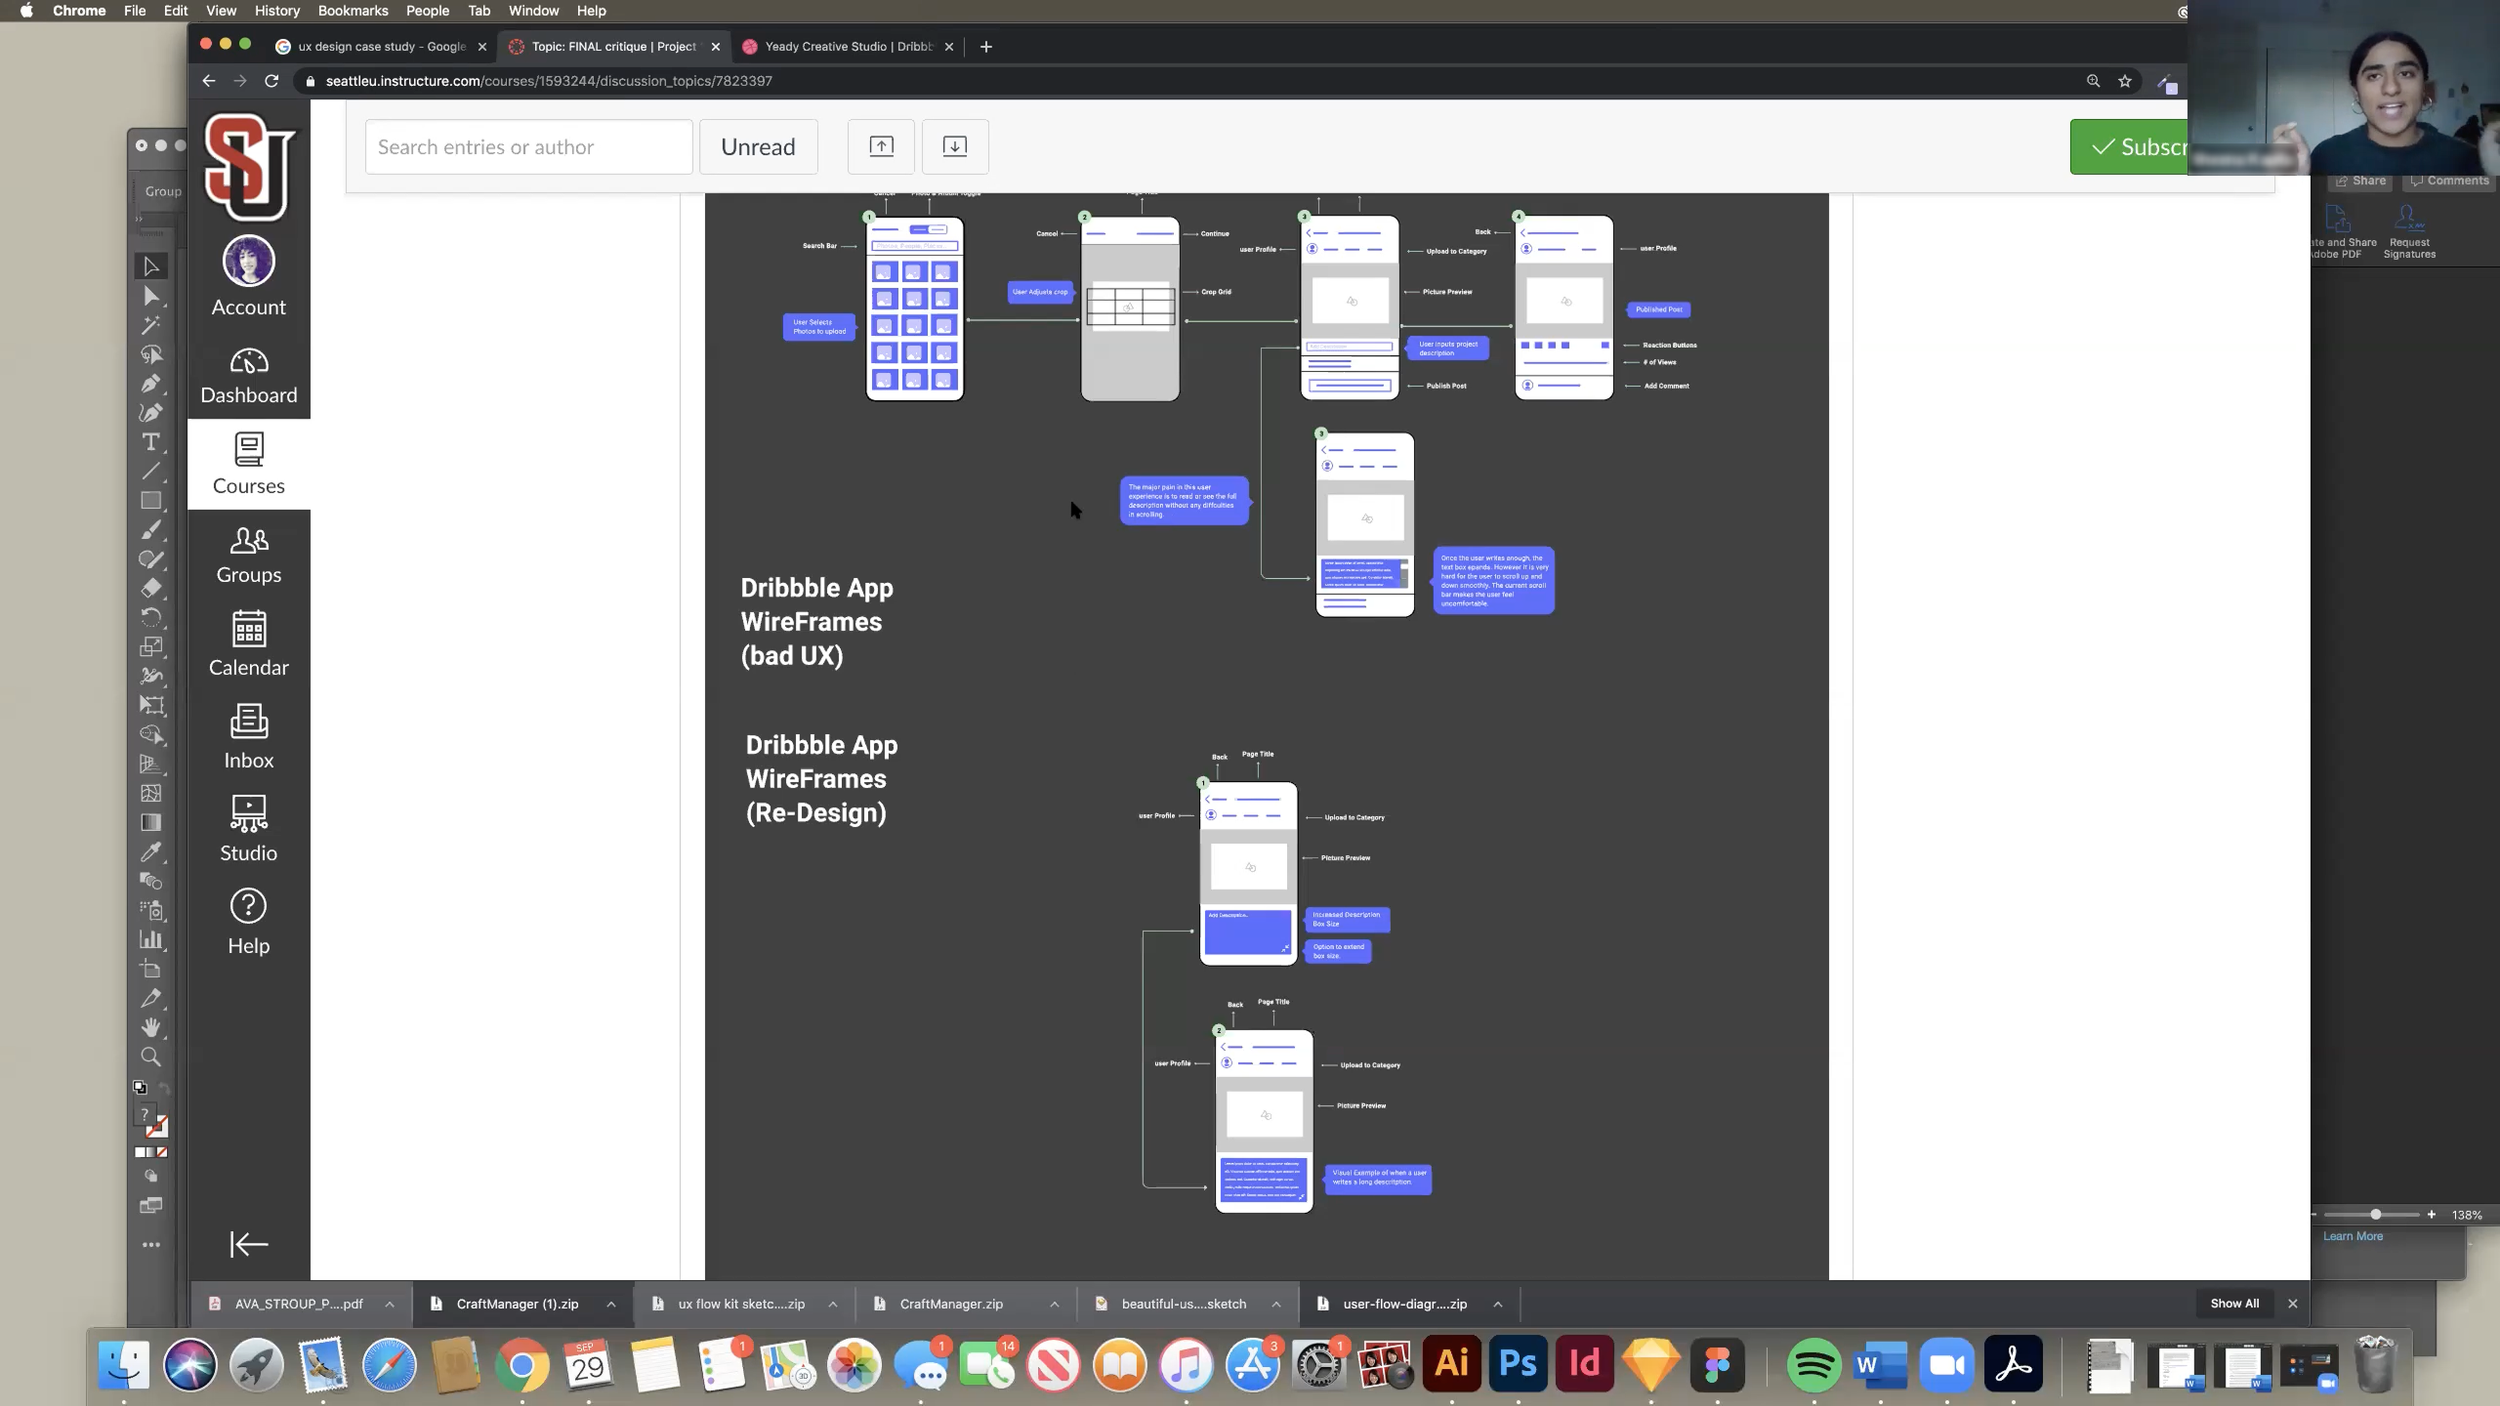Click Comments button in Acrobat

click(2449, 181)
